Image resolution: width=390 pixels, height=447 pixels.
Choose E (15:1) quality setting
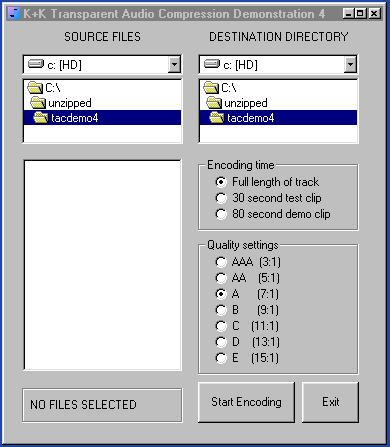[247, 358]
